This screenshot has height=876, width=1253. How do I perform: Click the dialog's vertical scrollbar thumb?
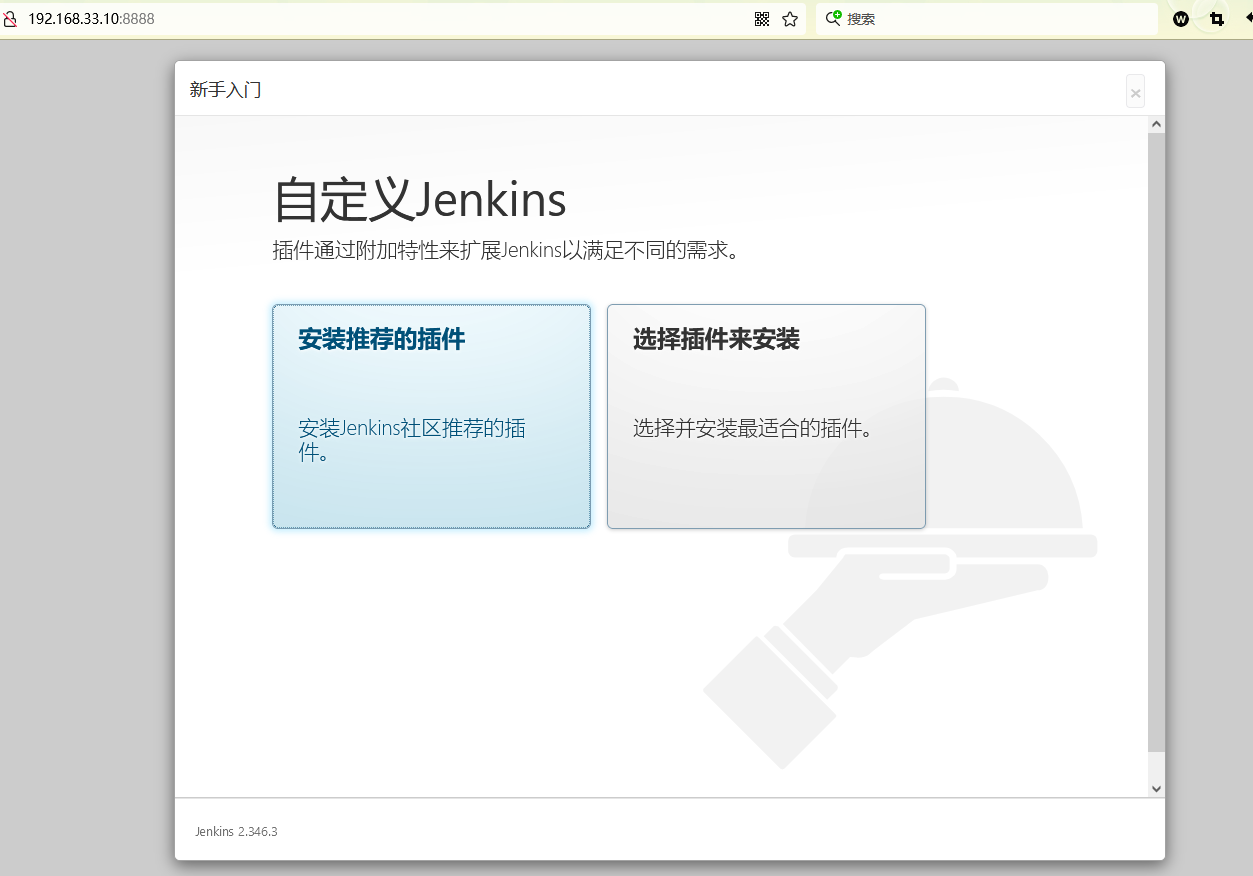(x=1156, y=440)
